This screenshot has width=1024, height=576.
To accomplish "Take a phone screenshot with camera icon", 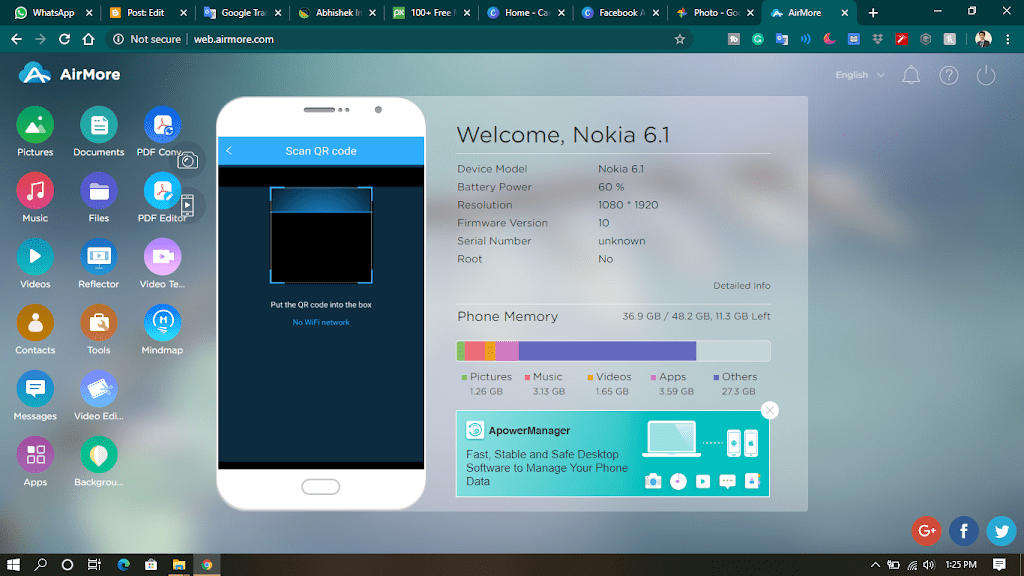I will pos(187,160).
